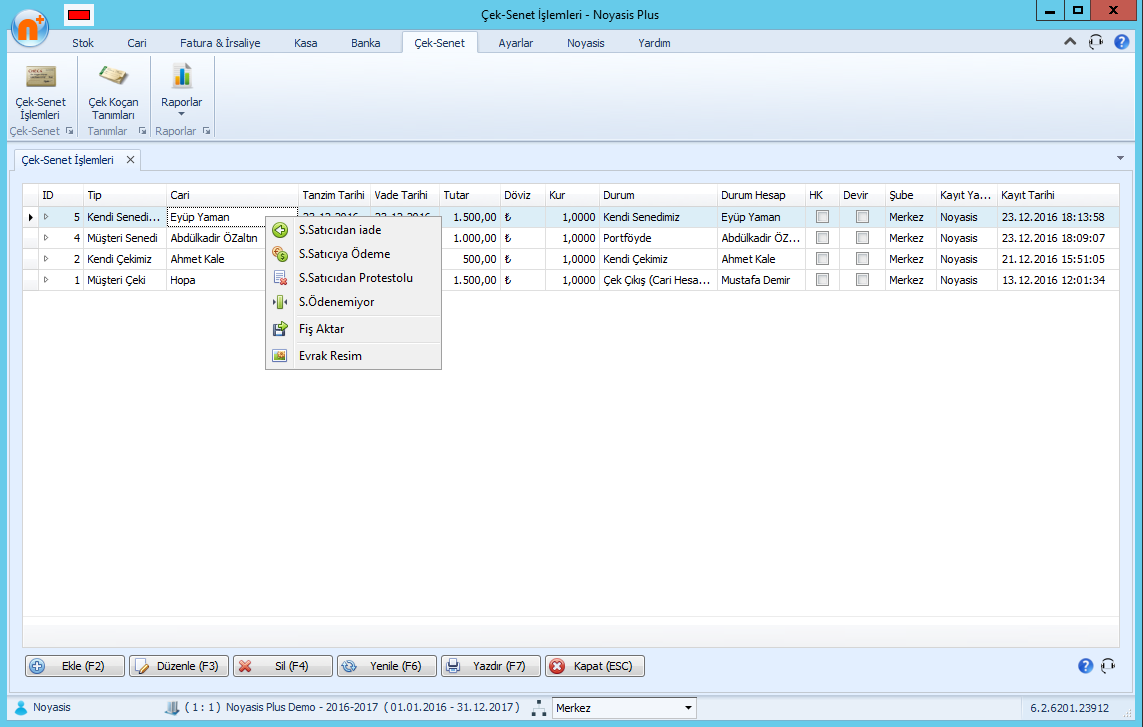Click the Düzenle (F3) button
This screenshot has width=1143, height=727.
[x=179, y=666]
